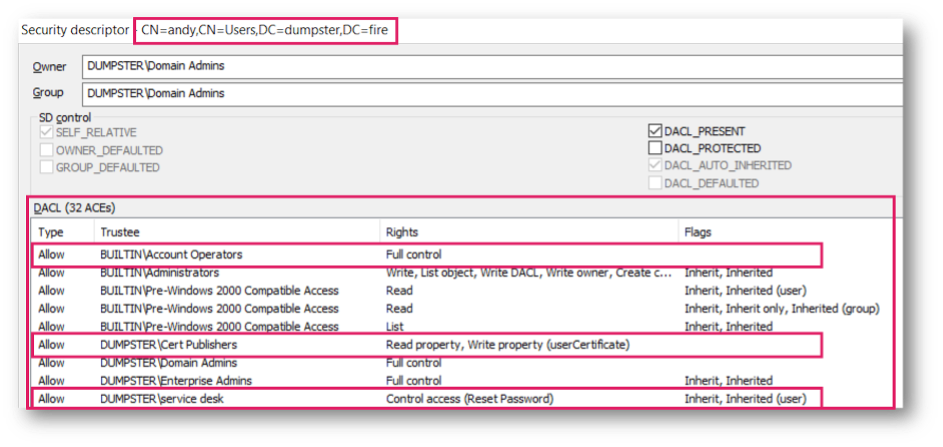Viewport: 943px width, 447px height.
Task: Uncheck the DACL_PRESENT checkbox
Action: coord(655,131)
